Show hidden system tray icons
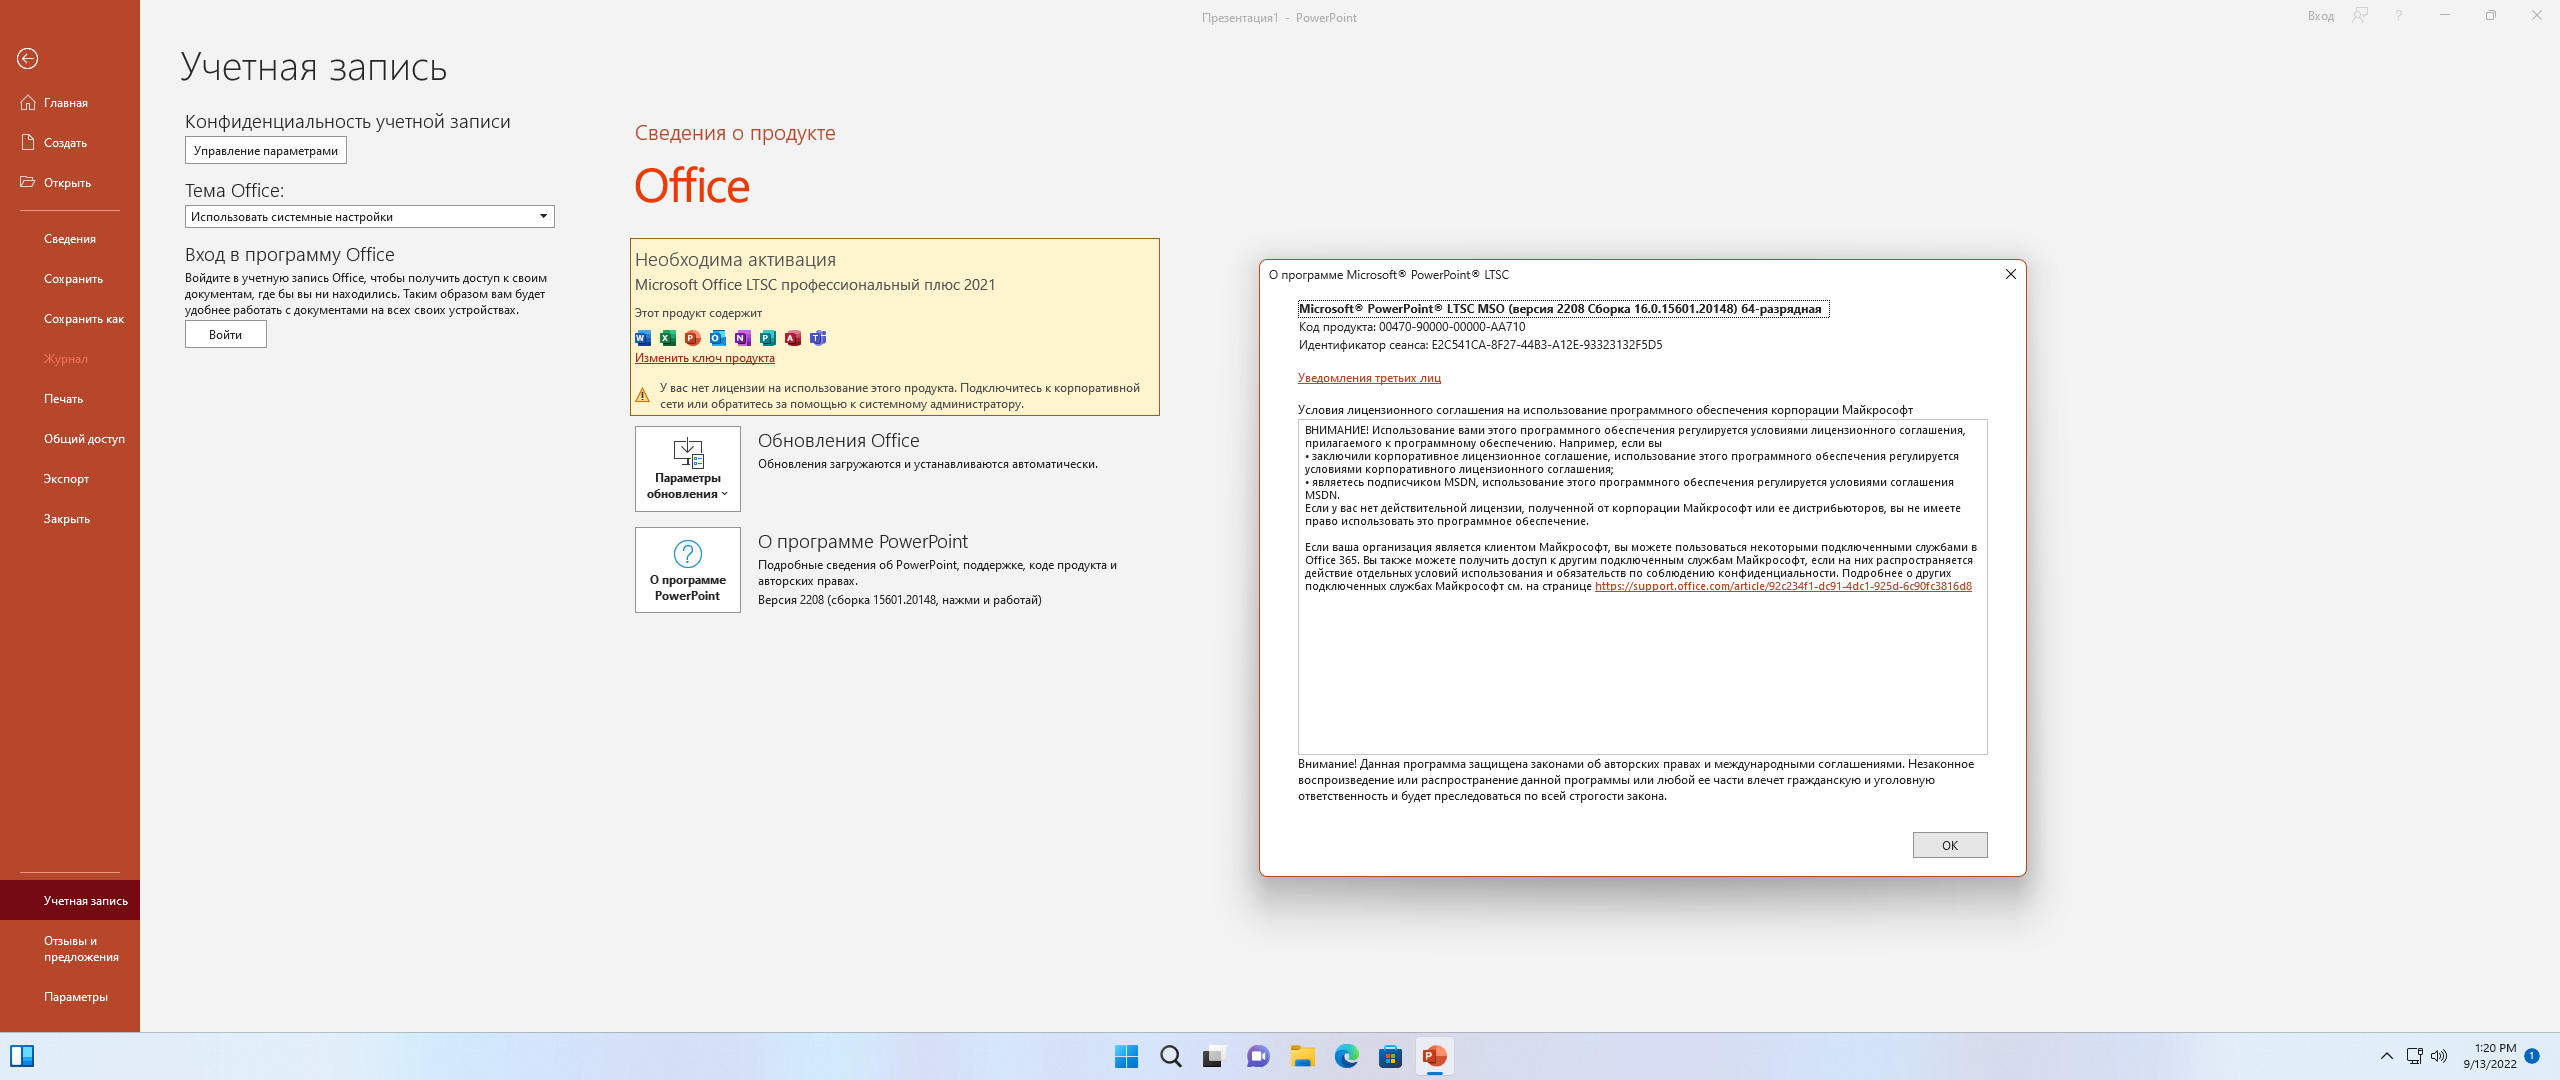 [2386, 1056]
